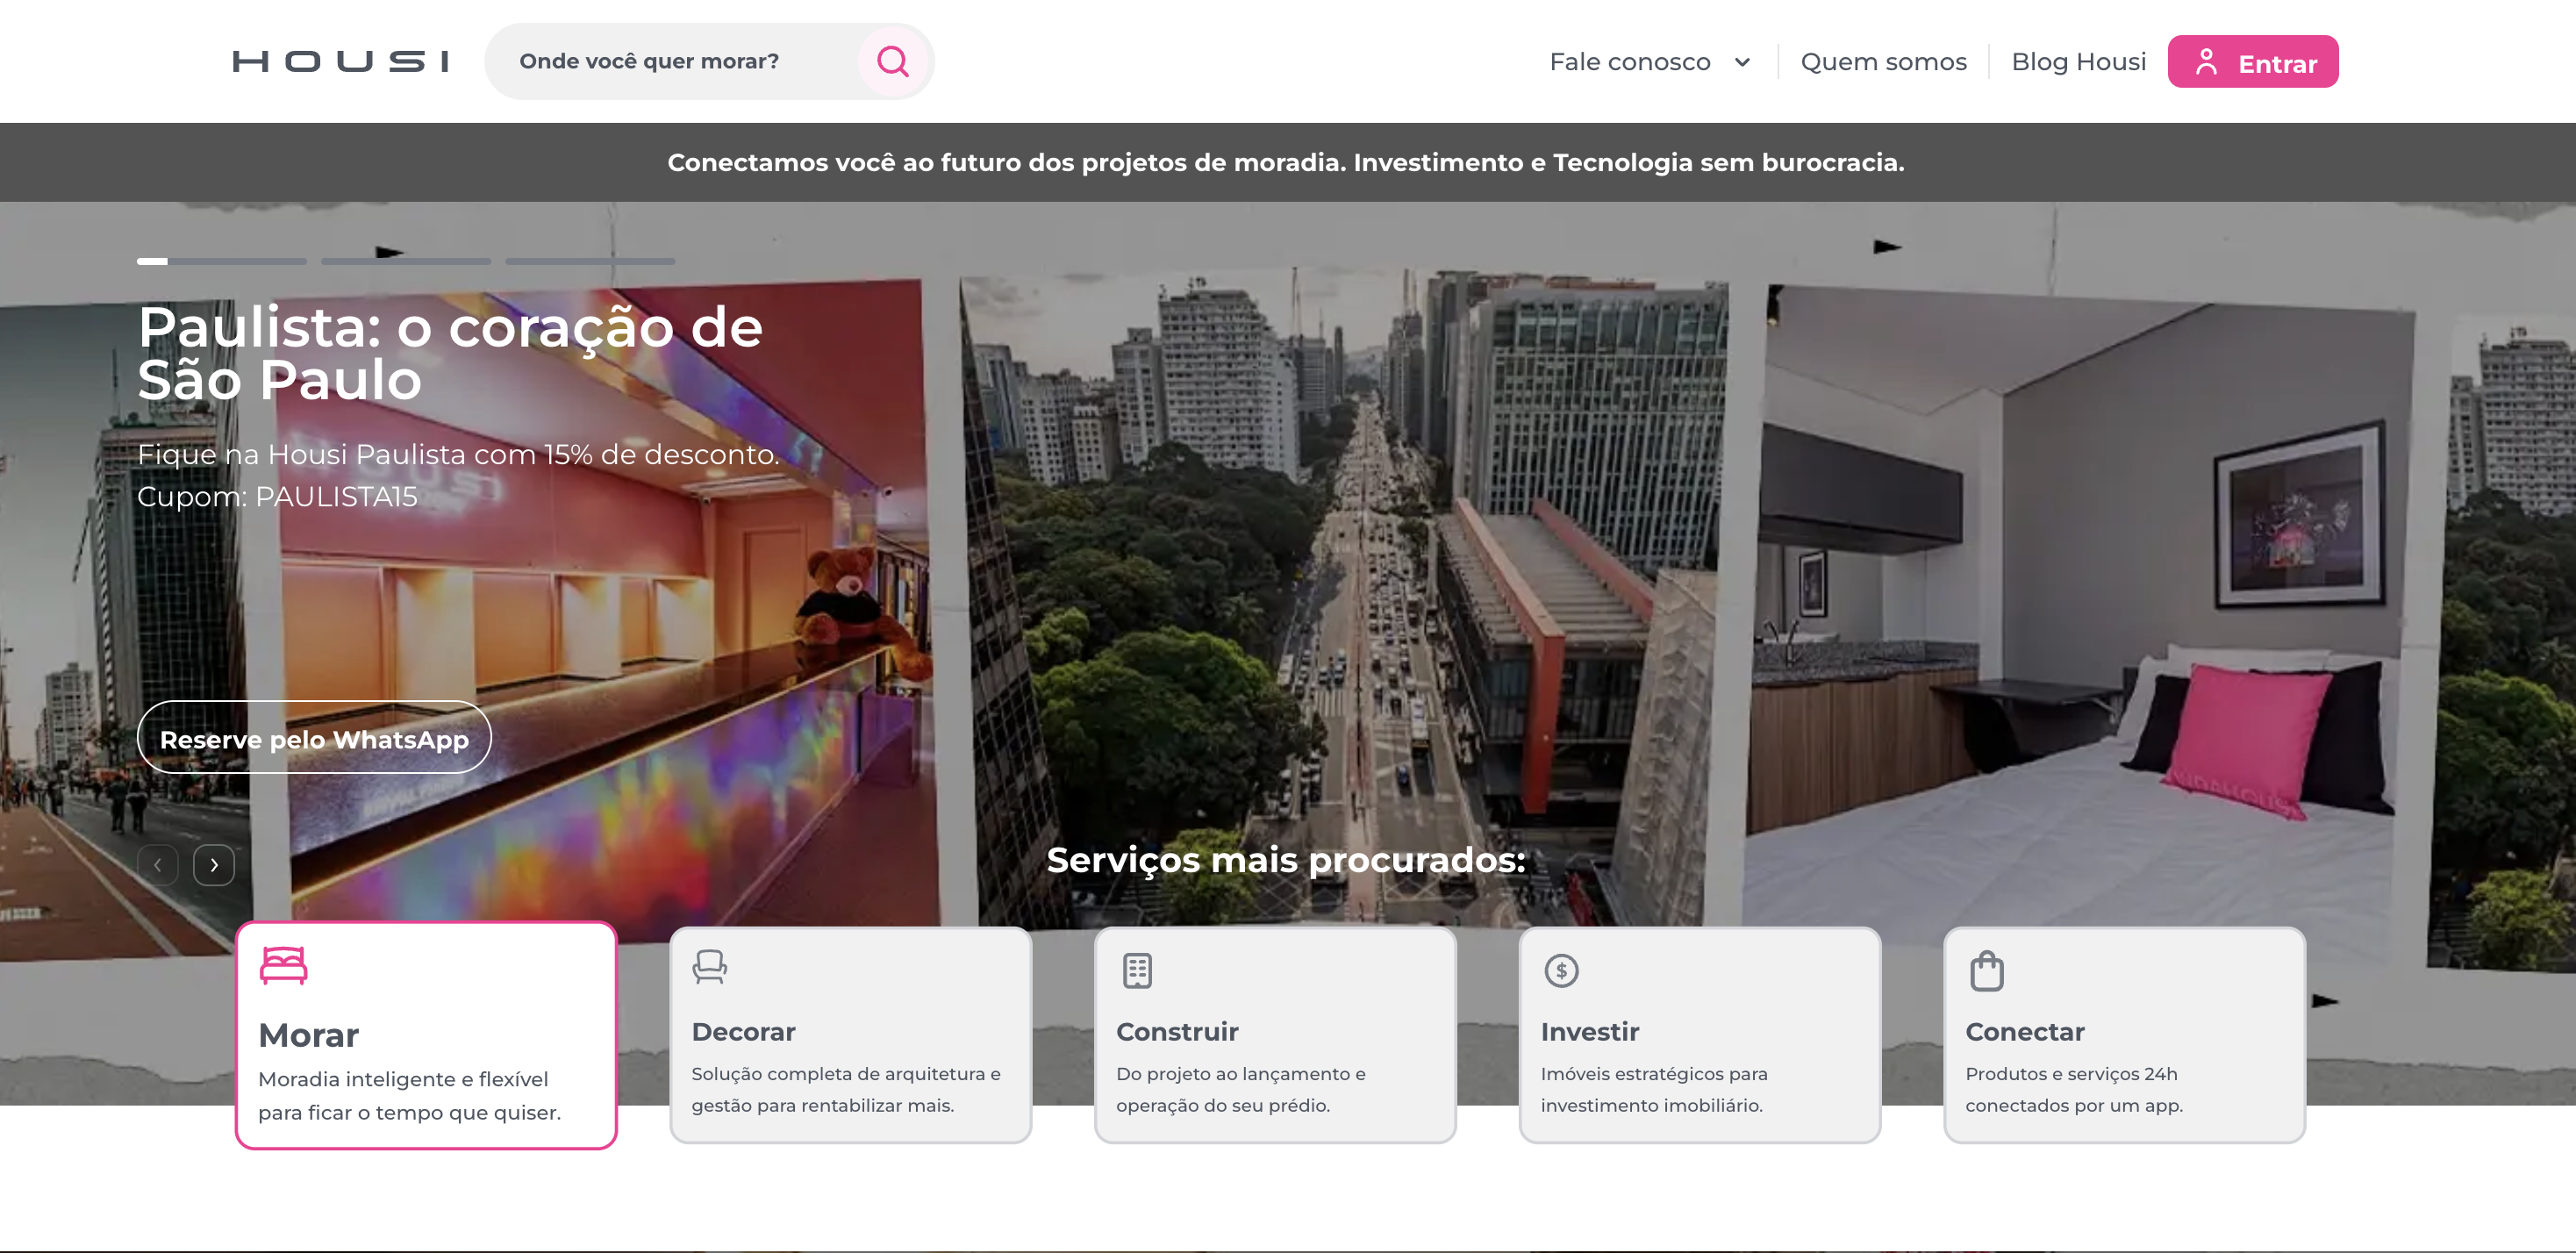Click the dollar coin icon on Investir card
Viewport: 2576px width, 1253px height.
(x=1561, y=970)
